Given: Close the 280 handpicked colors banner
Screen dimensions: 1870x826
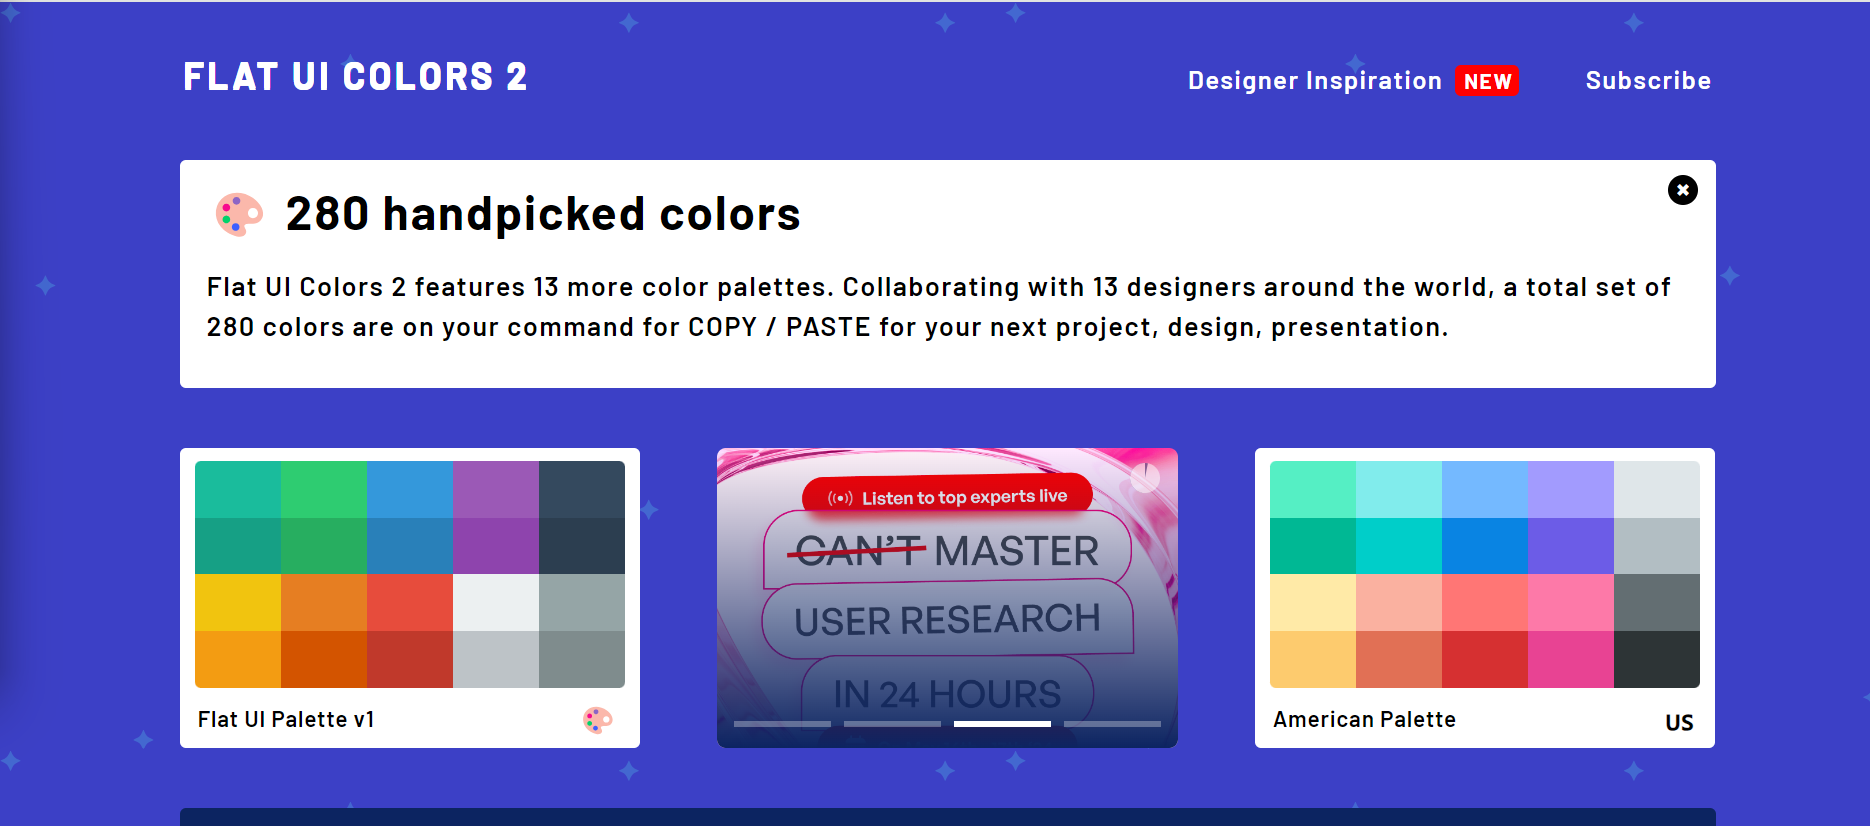Looking at the screenshot, I should (x=1682, y=190).
